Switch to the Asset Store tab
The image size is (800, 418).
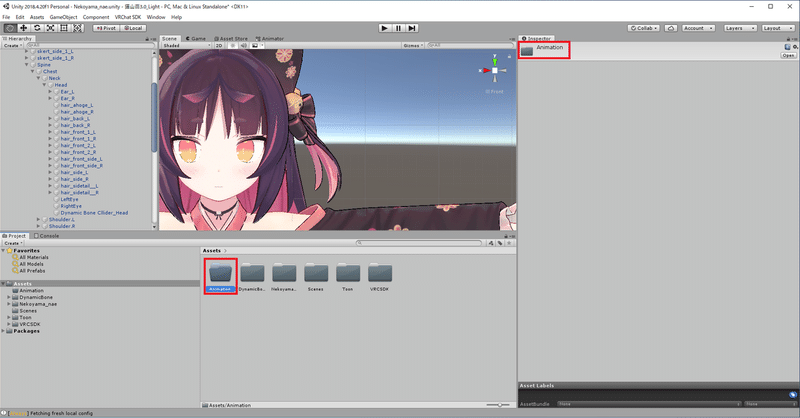[x=231, y=38]
